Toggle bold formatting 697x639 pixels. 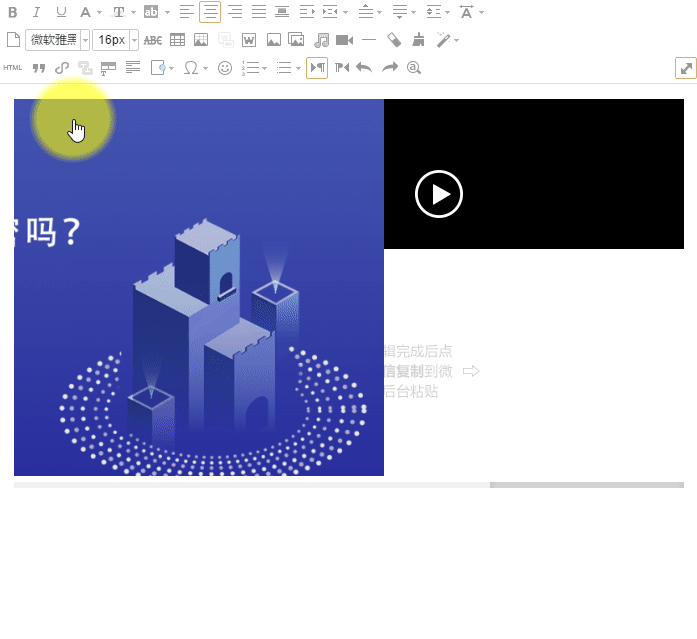click(x=13, y=12)
